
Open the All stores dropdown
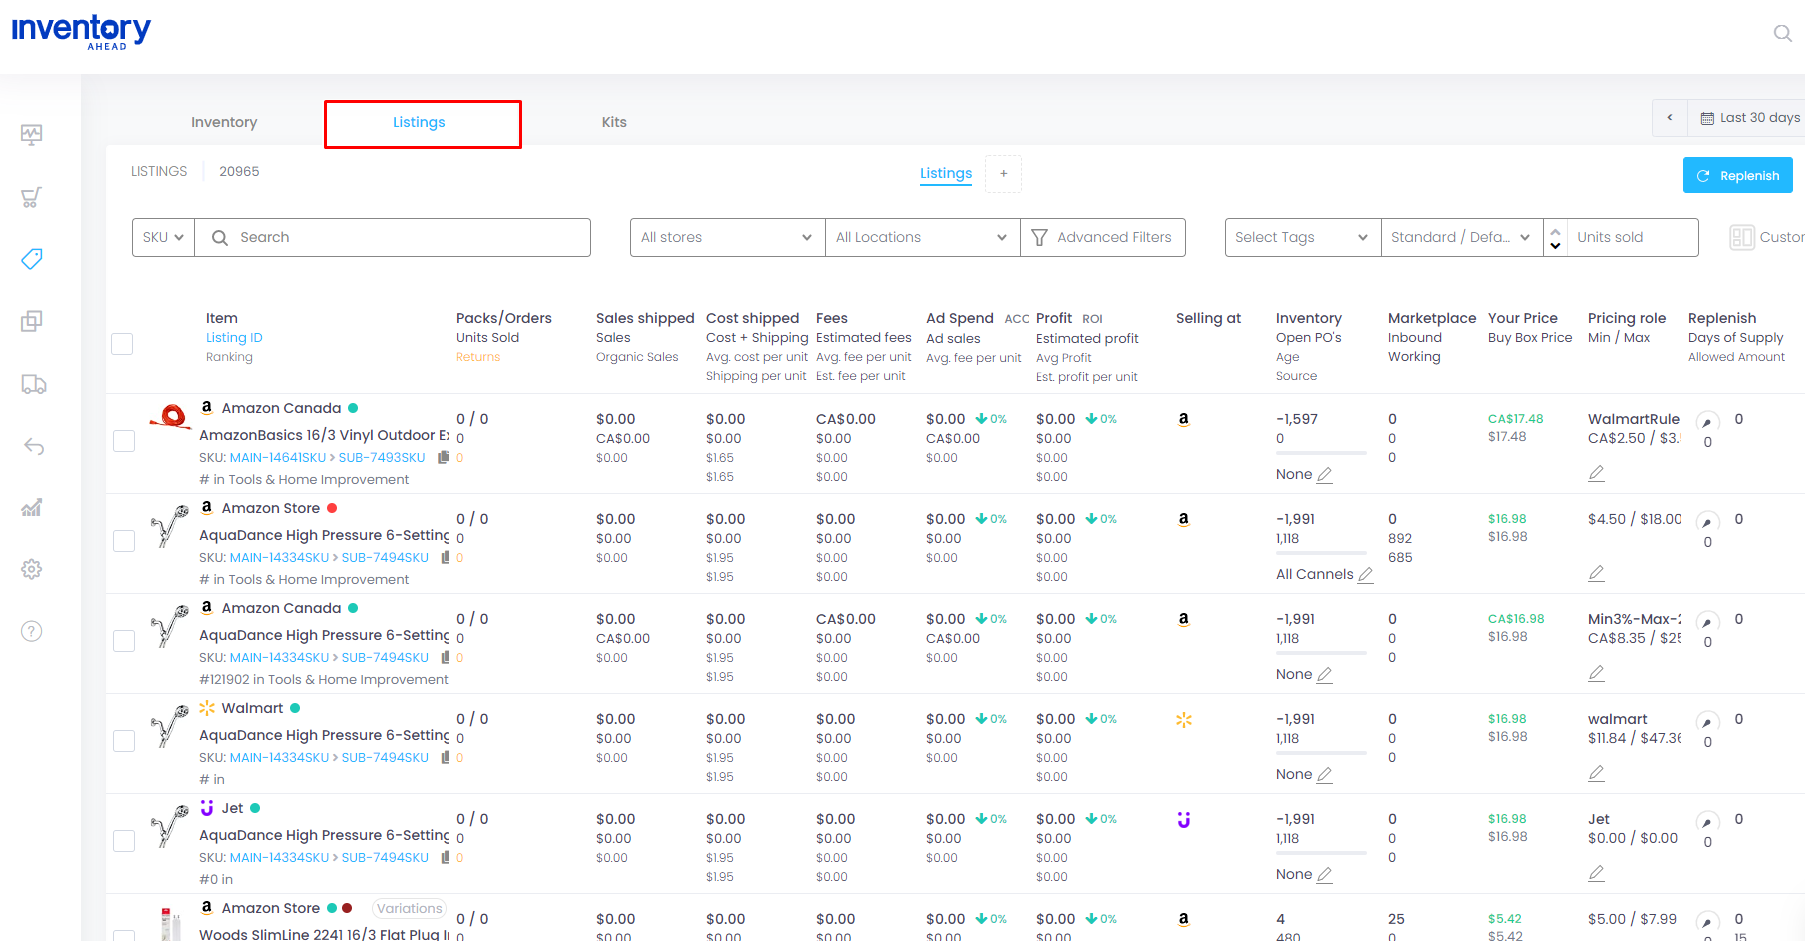[x=727, y=237]
